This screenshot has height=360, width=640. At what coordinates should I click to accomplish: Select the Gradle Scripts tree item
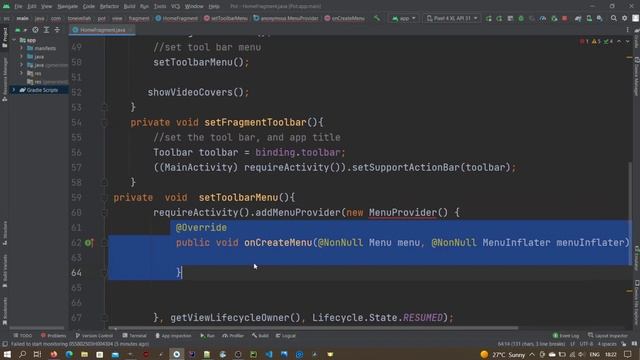click(x=38, y=90)
